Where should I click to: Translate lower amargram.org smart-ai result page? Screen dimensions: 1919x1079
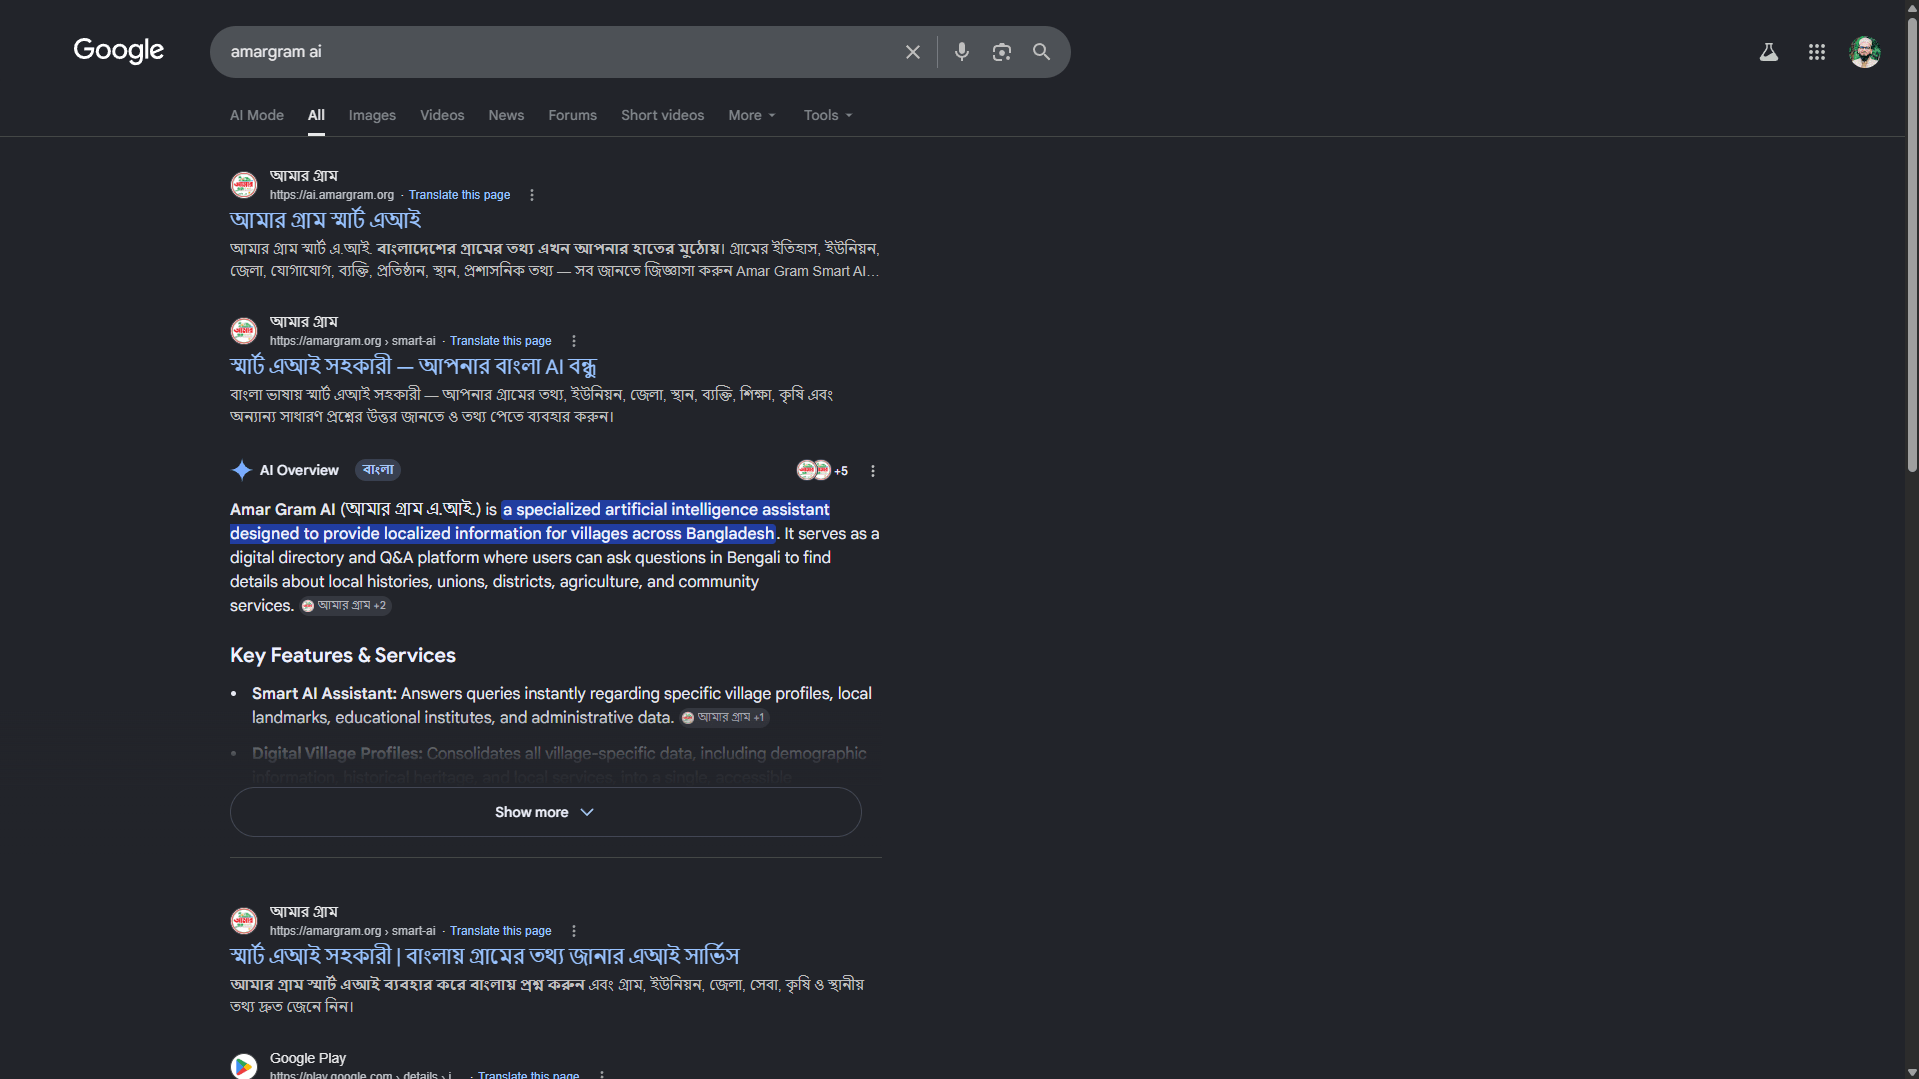(x=500, y=931)
